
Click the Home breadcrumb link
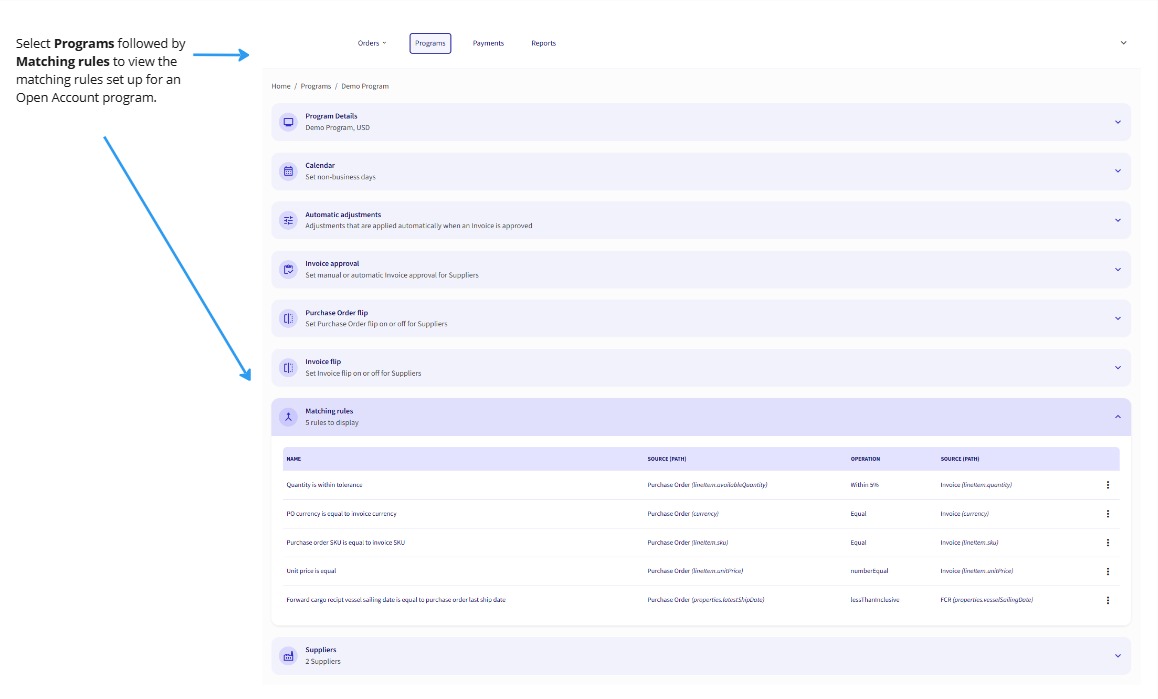281,86
